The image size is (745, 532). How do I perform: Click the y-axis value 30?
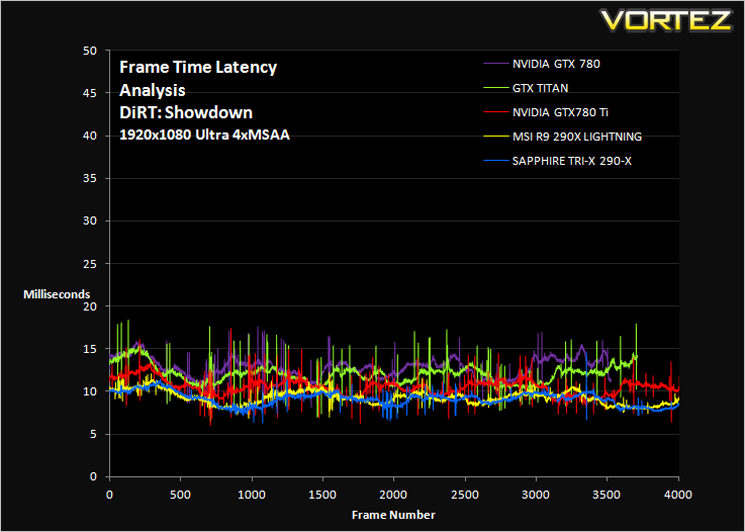[x=90, y=221]
